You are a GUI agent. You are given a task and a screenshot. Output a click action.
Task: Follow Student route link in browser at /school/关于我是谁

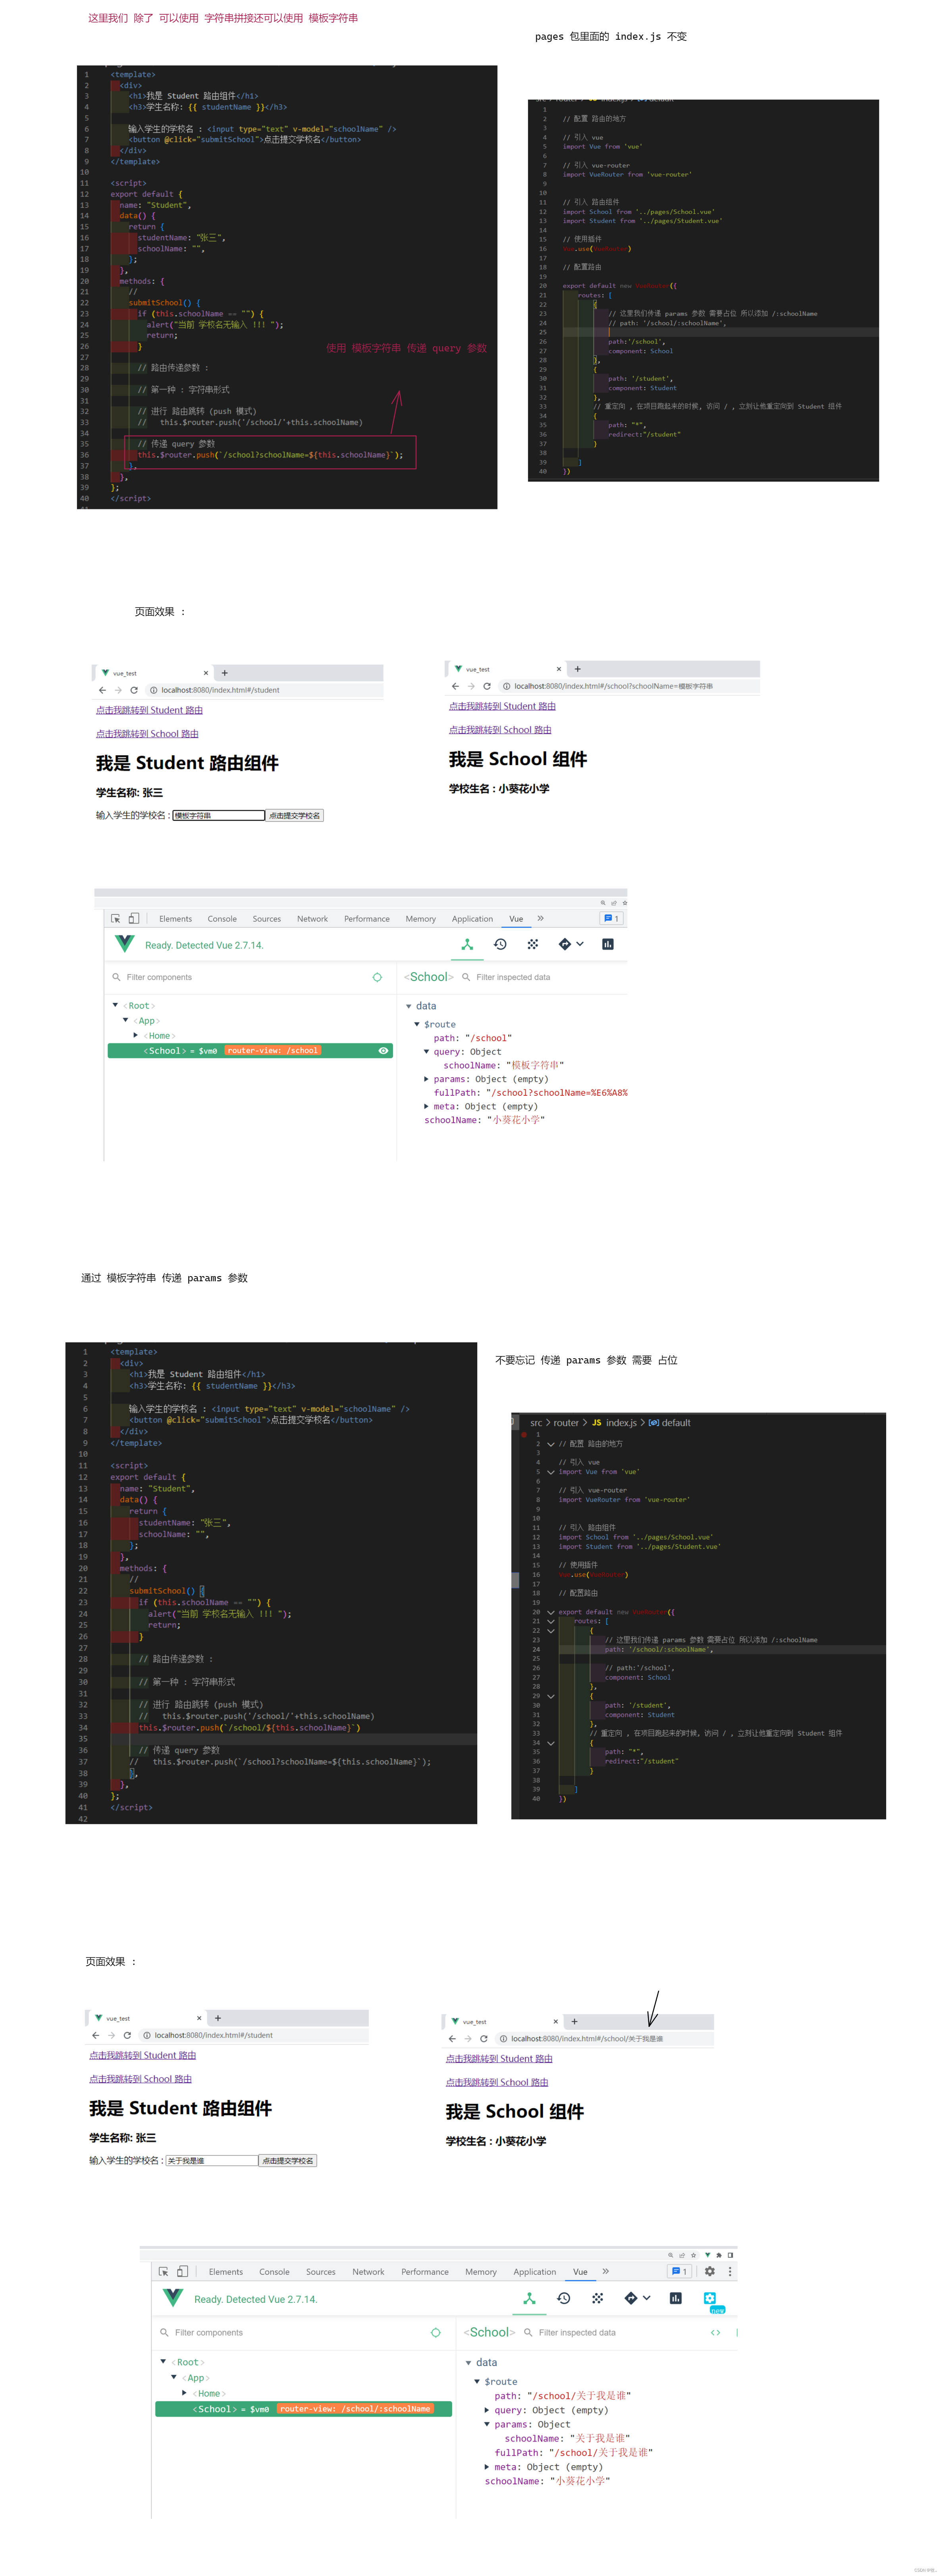(x=499, y=2059)
